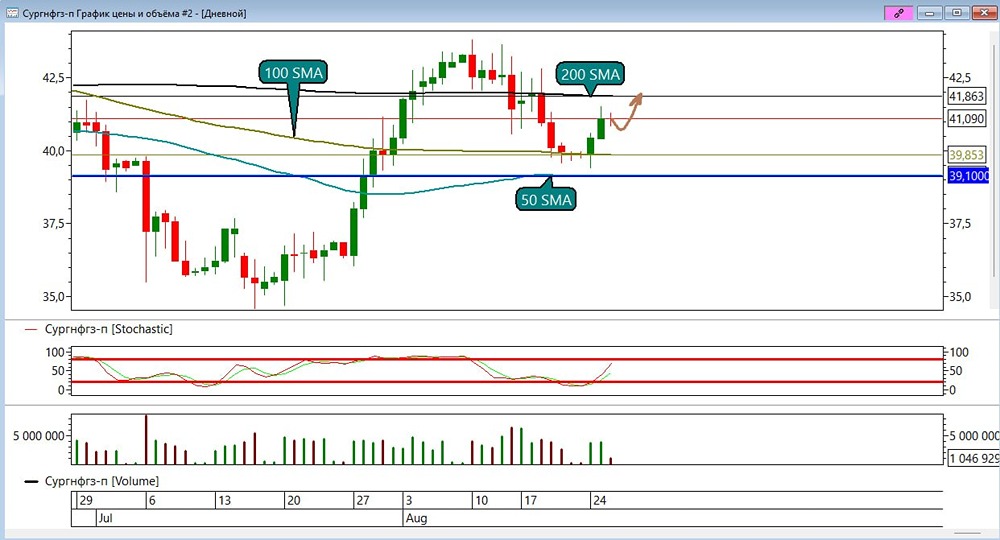Click date marker 29 on time axis

[x=85, y=500]
